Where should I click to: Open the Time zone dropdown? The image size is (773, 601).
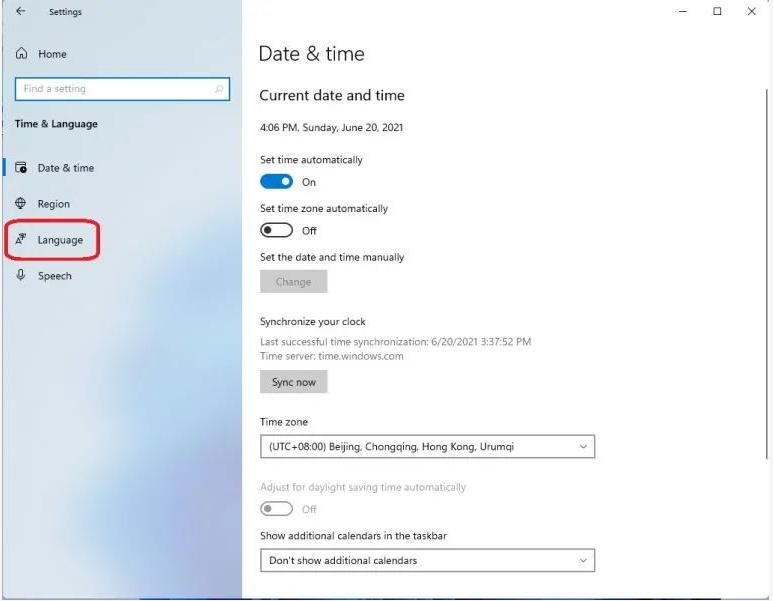[426, 447]
